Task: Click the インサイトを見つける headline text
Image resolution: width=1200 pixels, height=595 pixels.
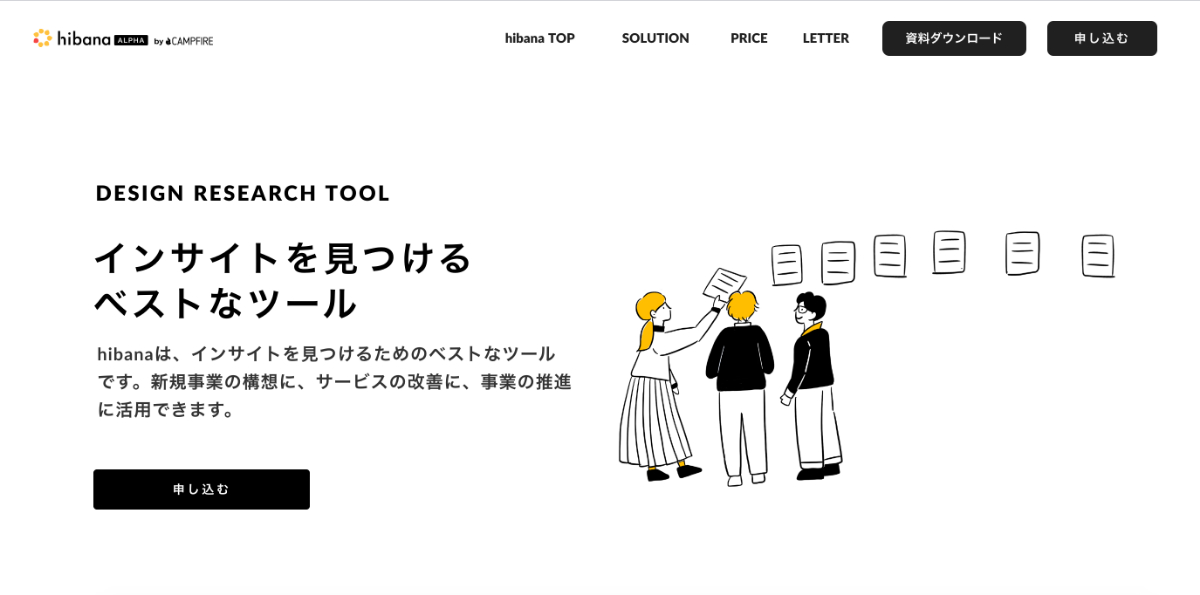Action: (x=283, y=257)
